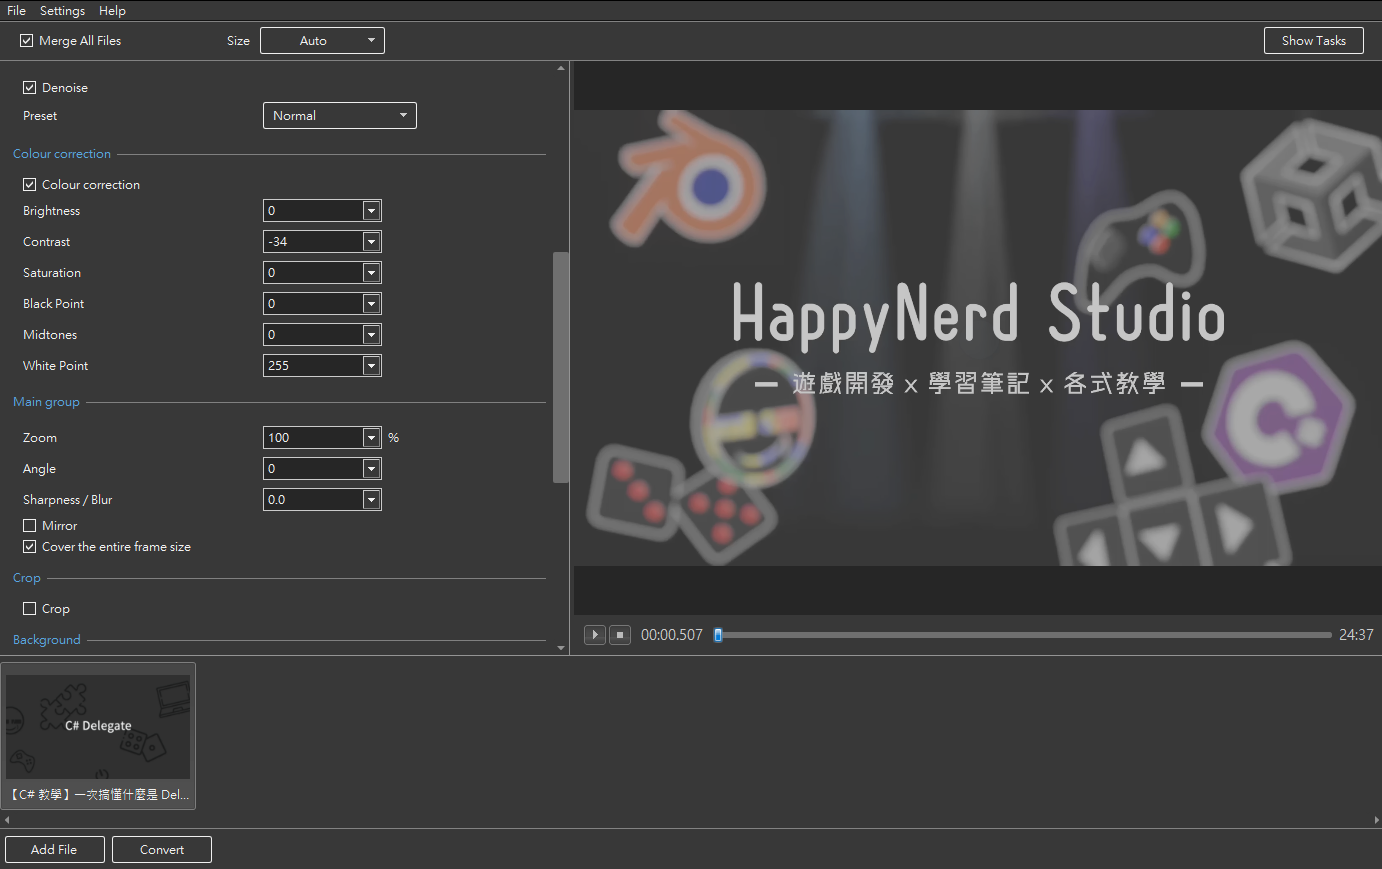The height and width of the screenshot is (869, 1382).
Task: Click the Colour correction section heading
Action: click(62, 154)
